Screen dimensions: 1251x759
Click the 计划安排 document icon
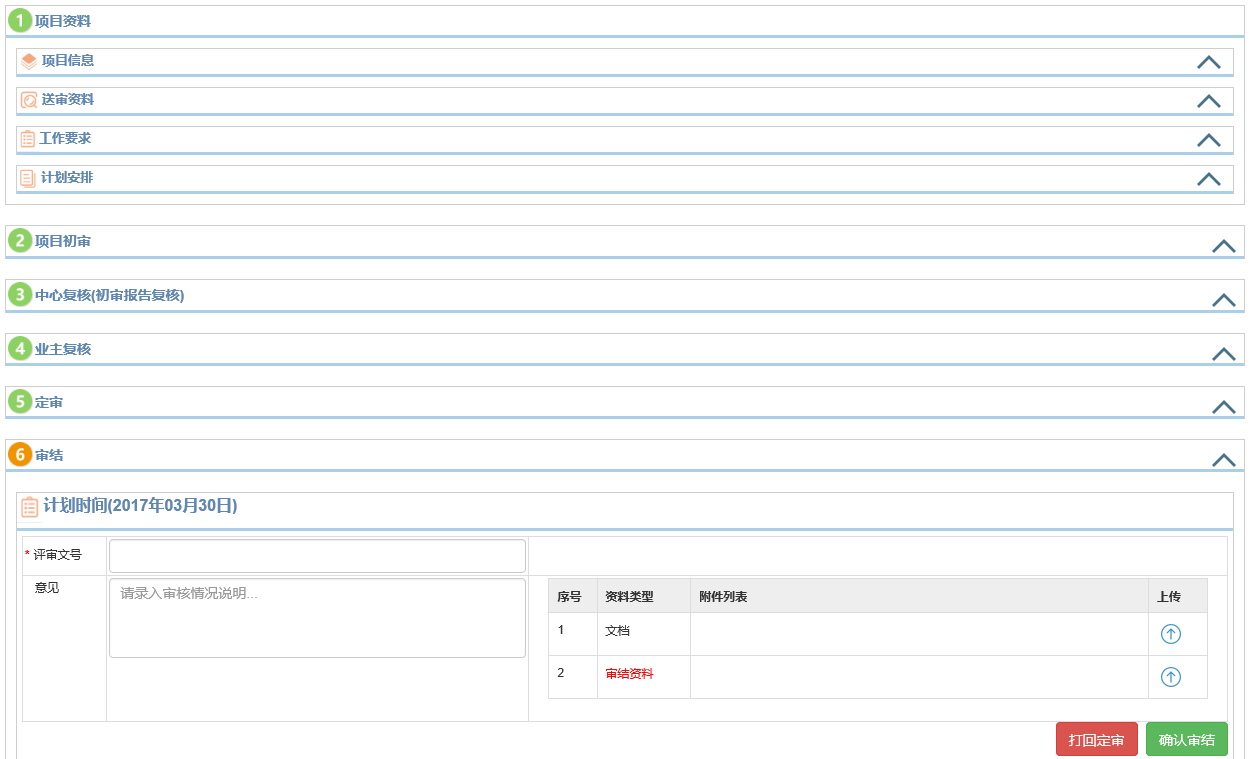pos(28,178)
